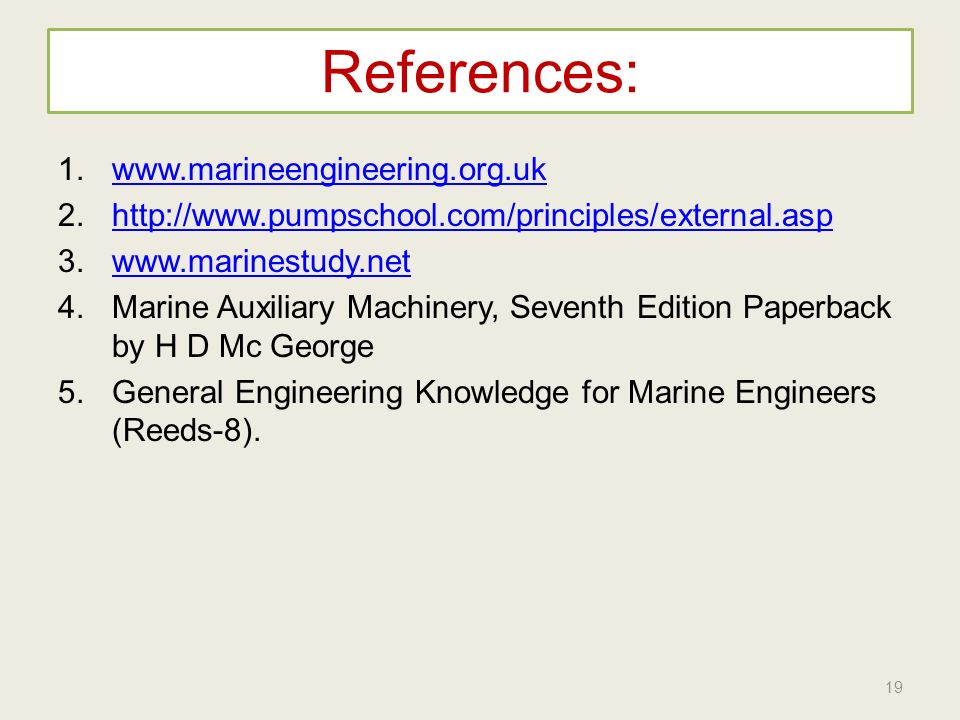The image size is (960, 720).
Task: Click the words Marine Engineers ending reference five
Action: (x=752, y=393)
